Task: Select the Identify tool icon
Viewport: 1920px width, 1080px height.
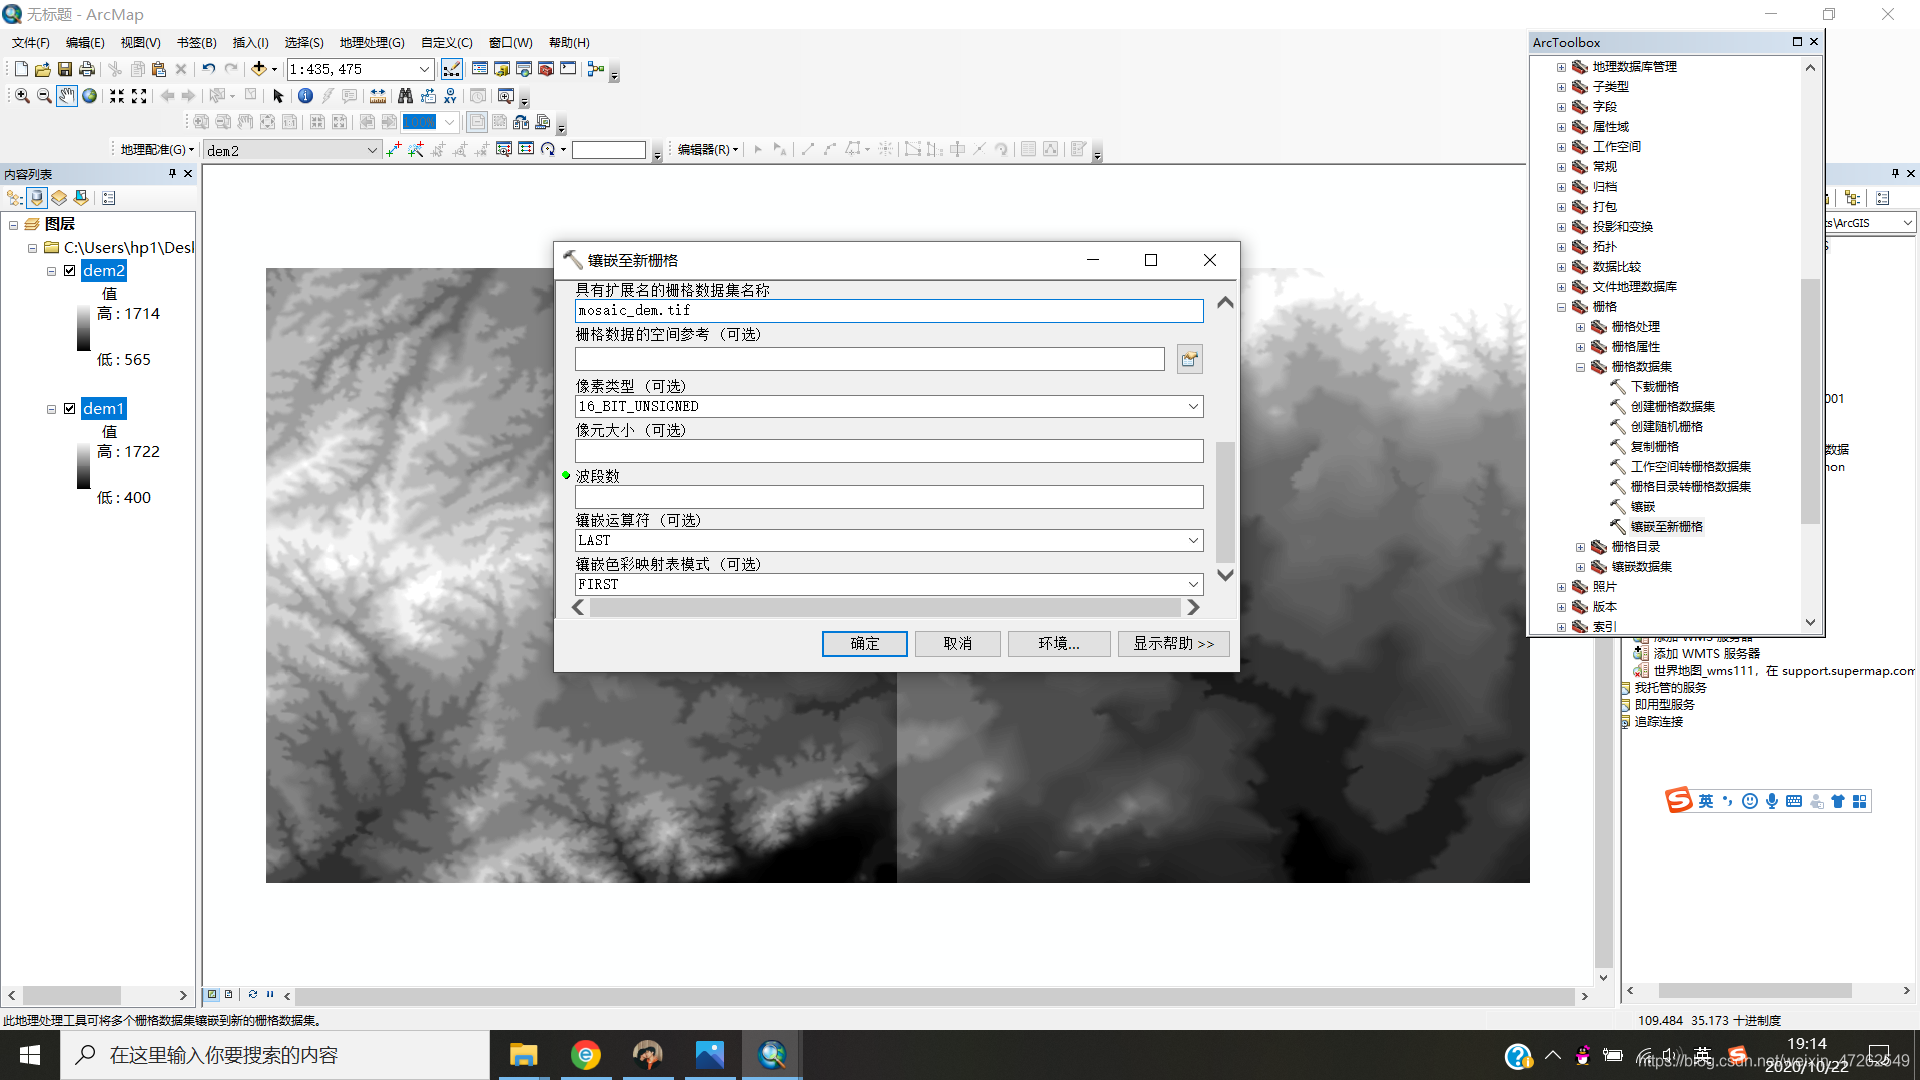Action: (x=305, y=96)
